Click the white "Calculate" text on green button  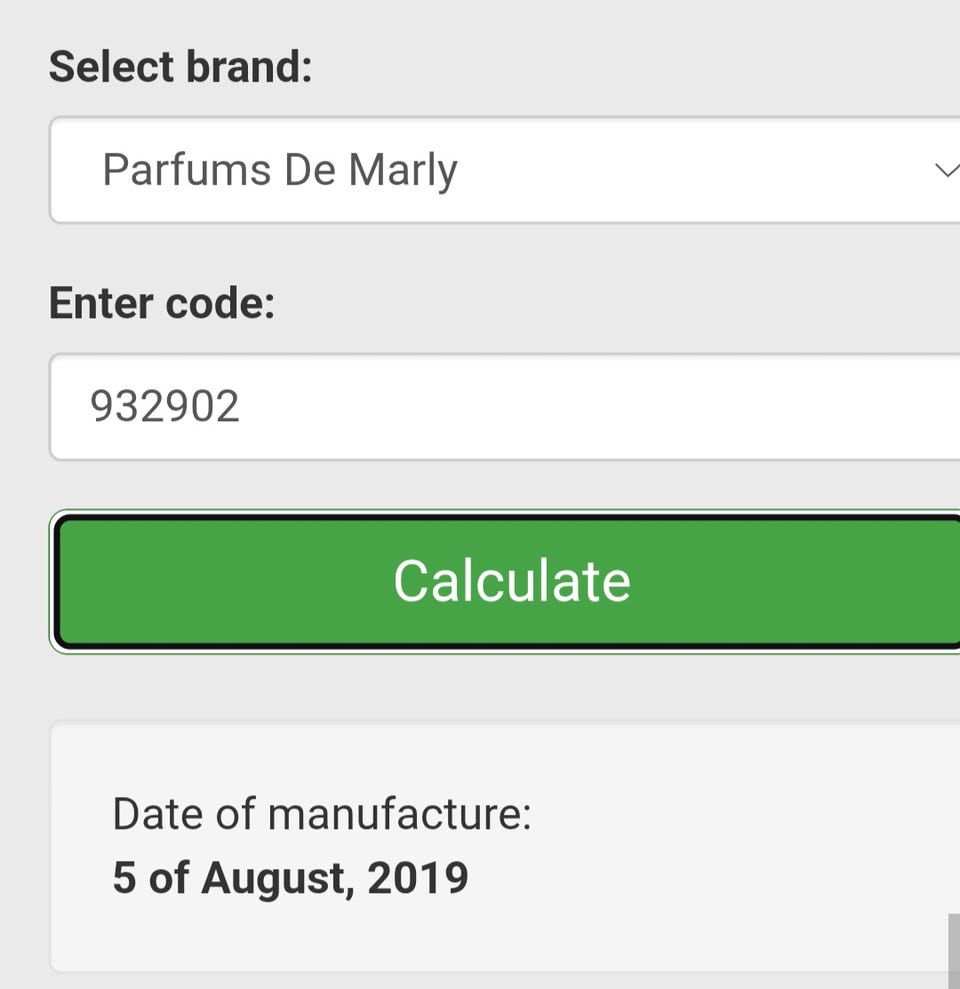click(511, 581)
